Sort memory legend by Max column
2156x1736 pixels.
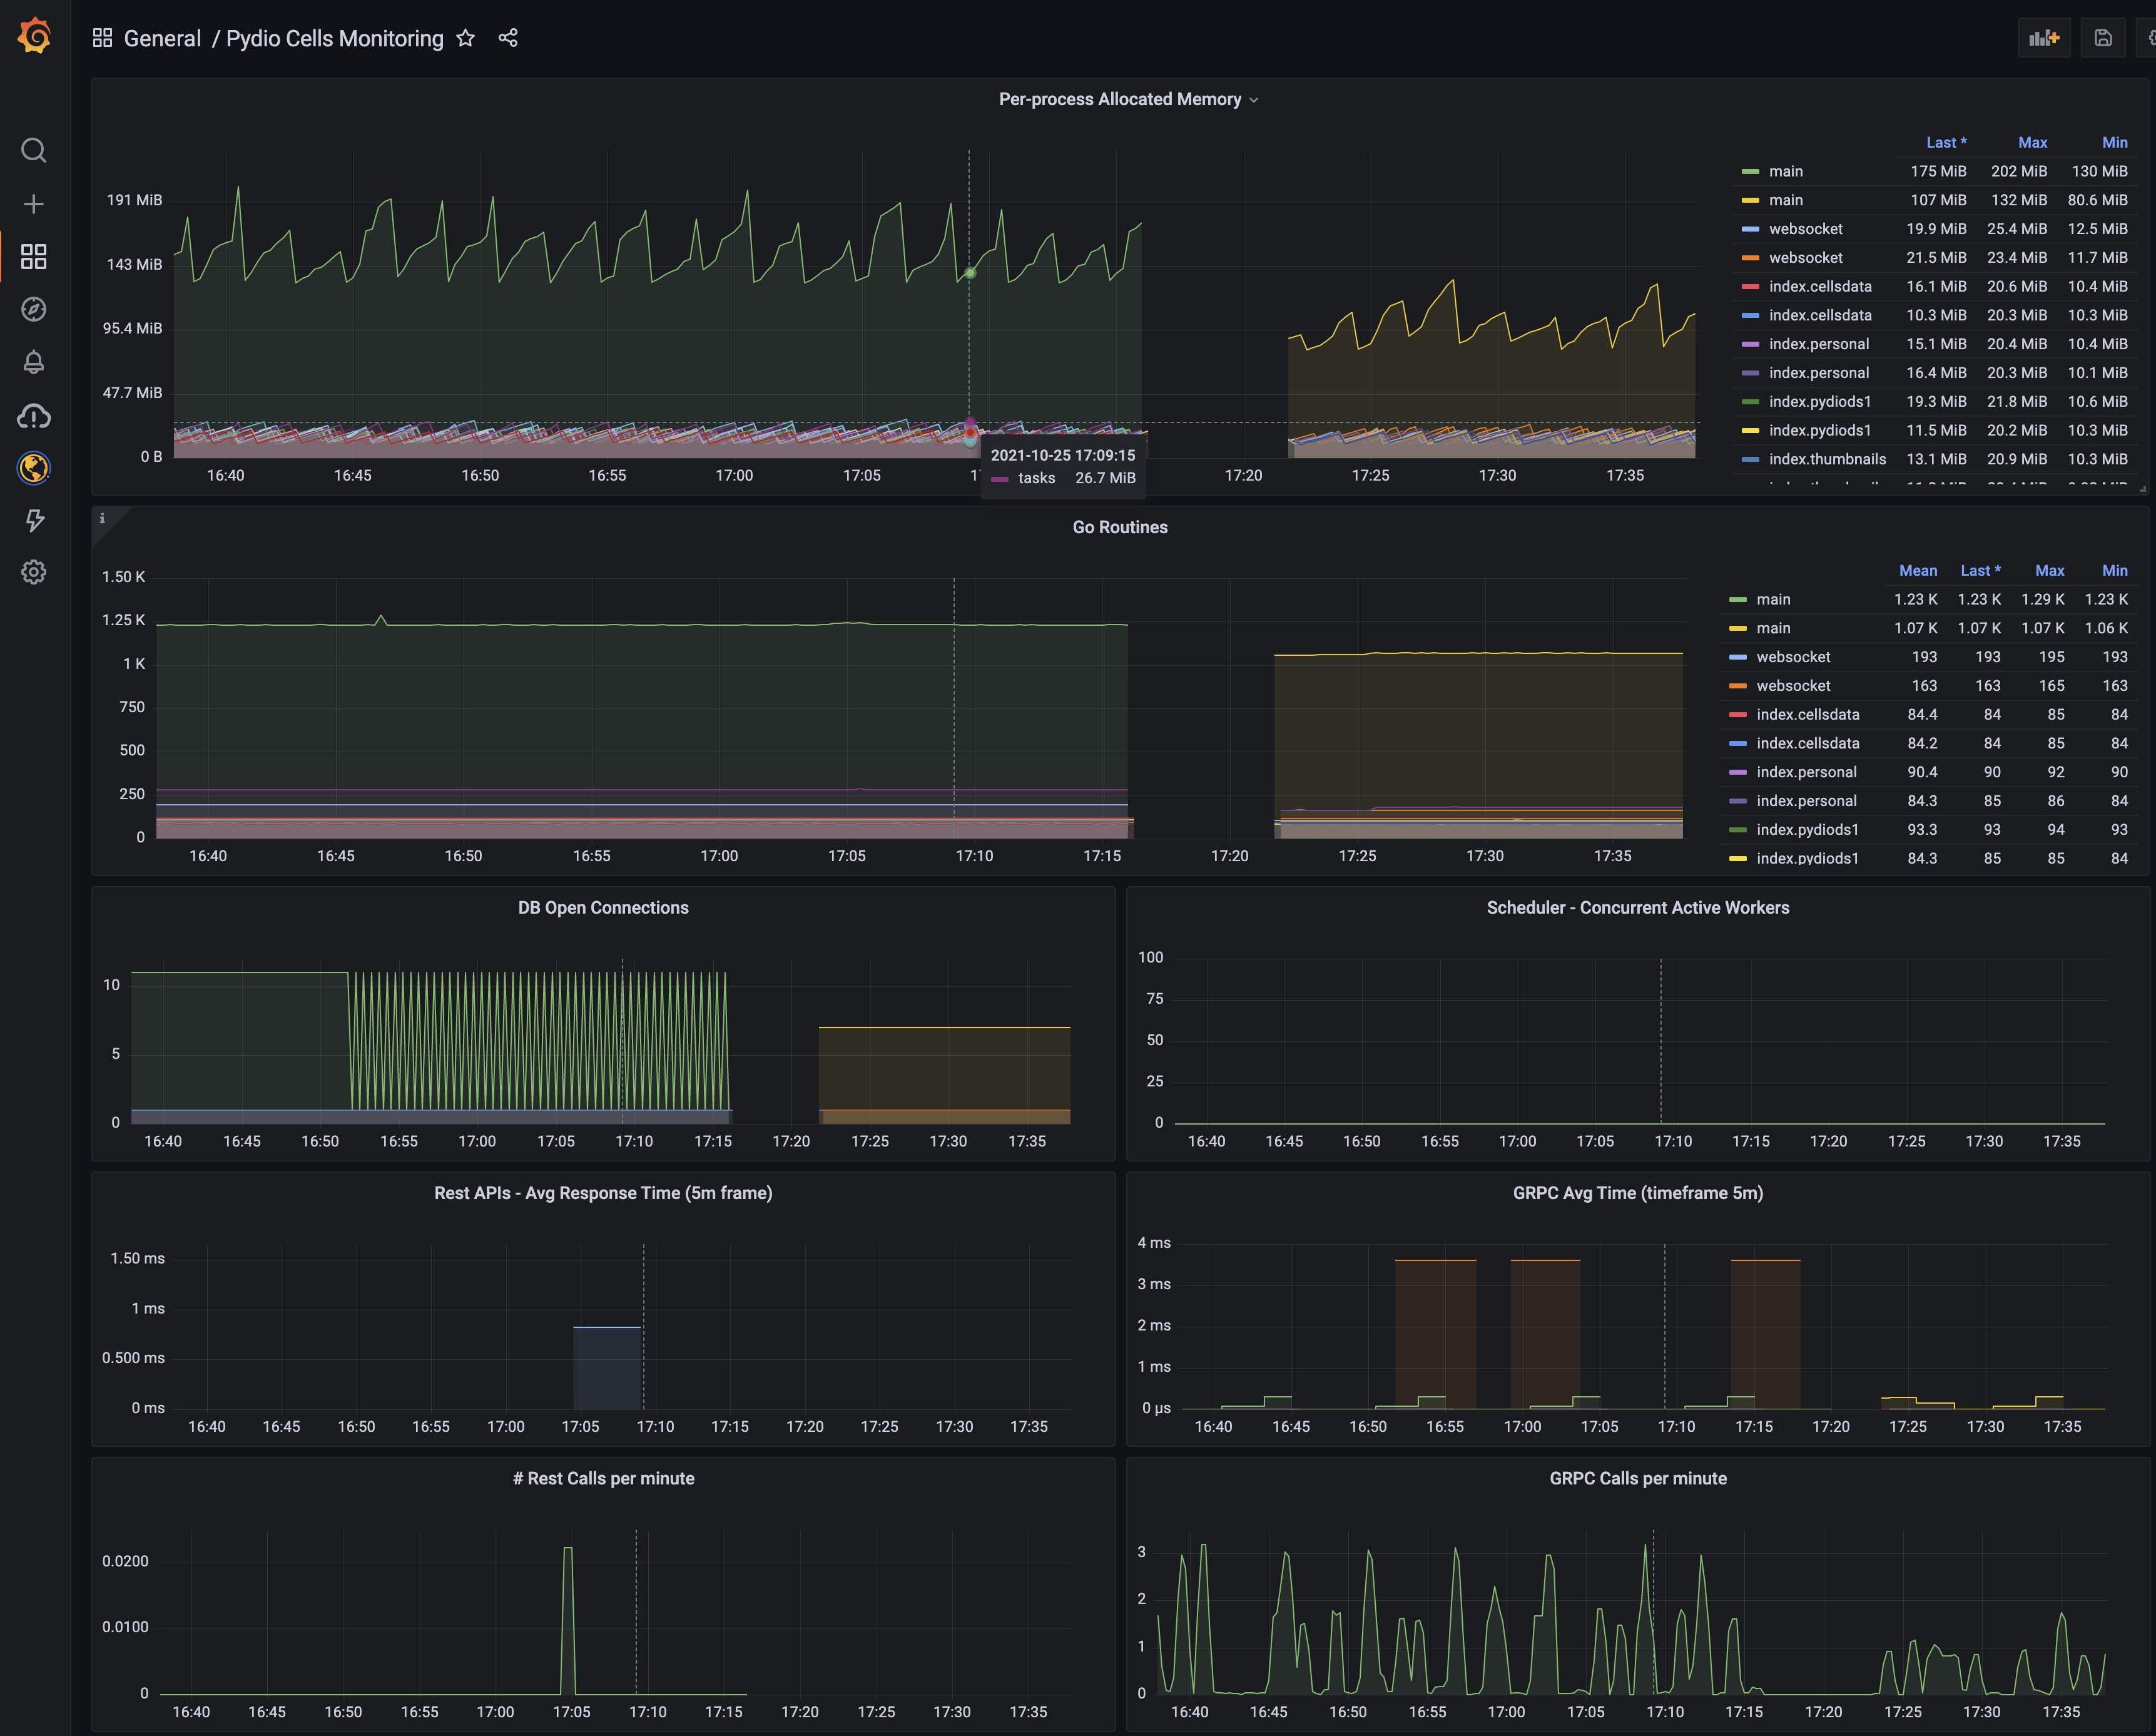2032,143
